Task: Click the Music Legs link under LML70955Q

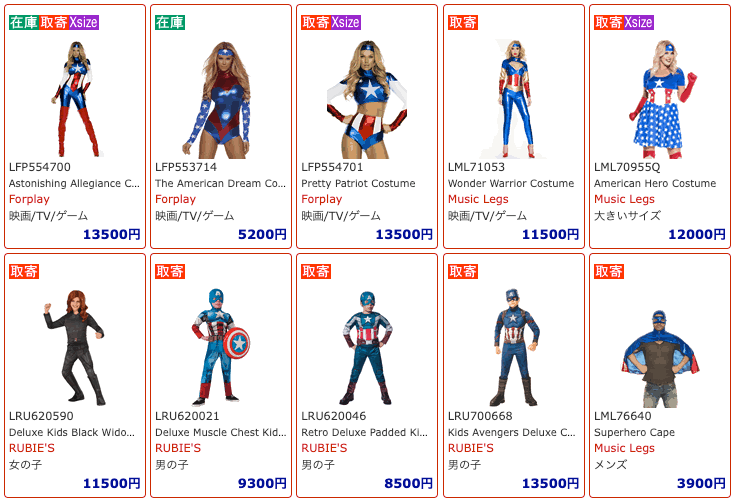Action: [624, 199]
